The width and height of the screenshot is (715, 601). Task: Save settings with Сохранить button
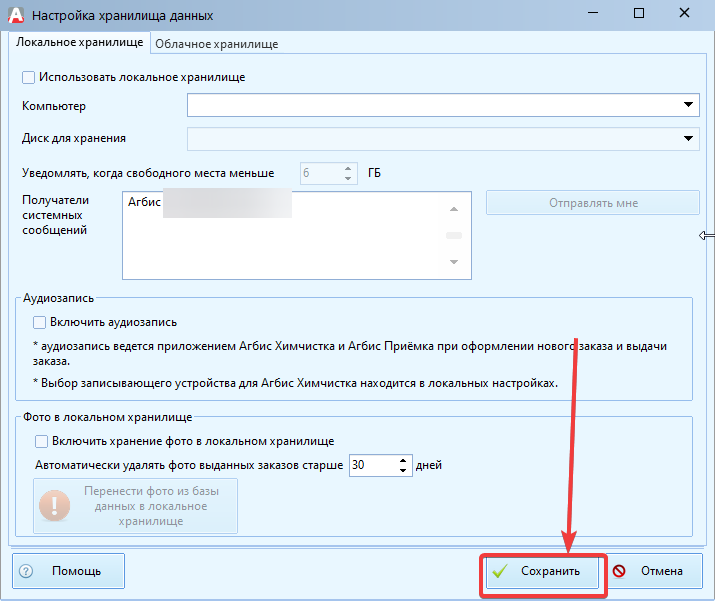coord(542,571)
